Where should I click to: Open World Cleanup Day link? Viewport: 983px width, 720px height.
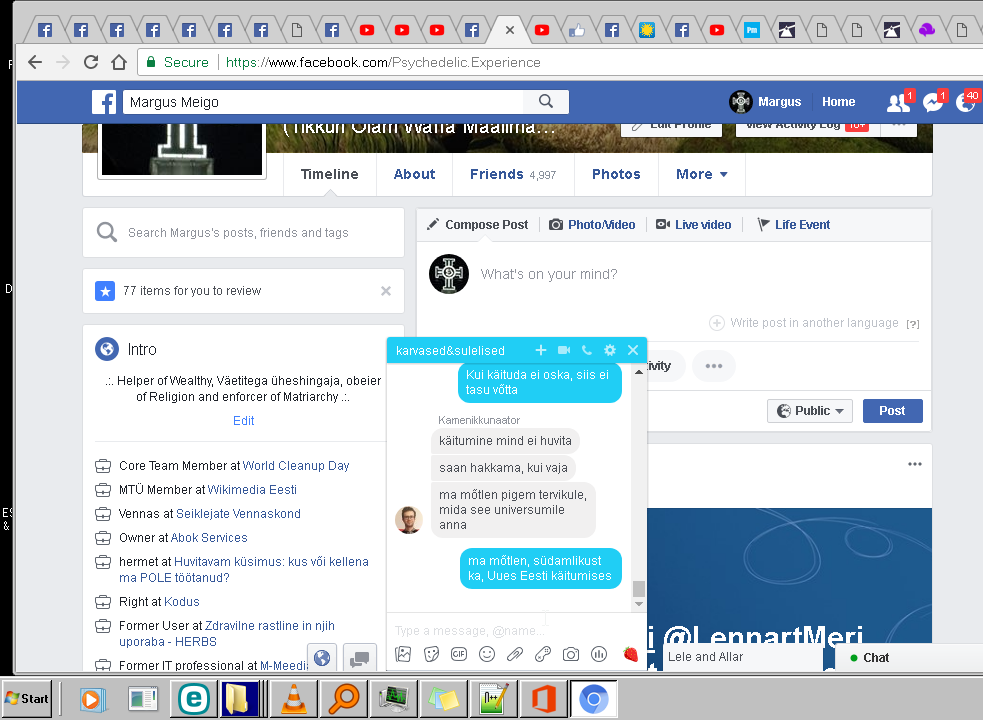[296, 466]
